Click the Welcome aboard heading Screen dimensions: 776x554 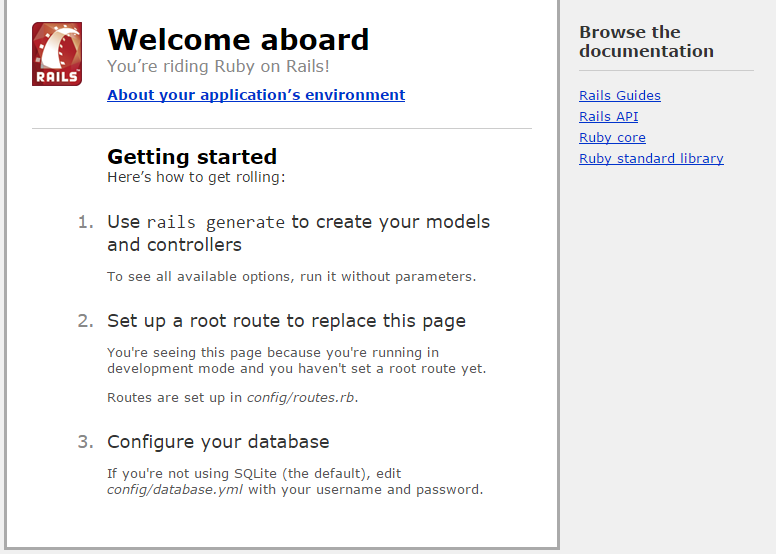click(238, 40)
